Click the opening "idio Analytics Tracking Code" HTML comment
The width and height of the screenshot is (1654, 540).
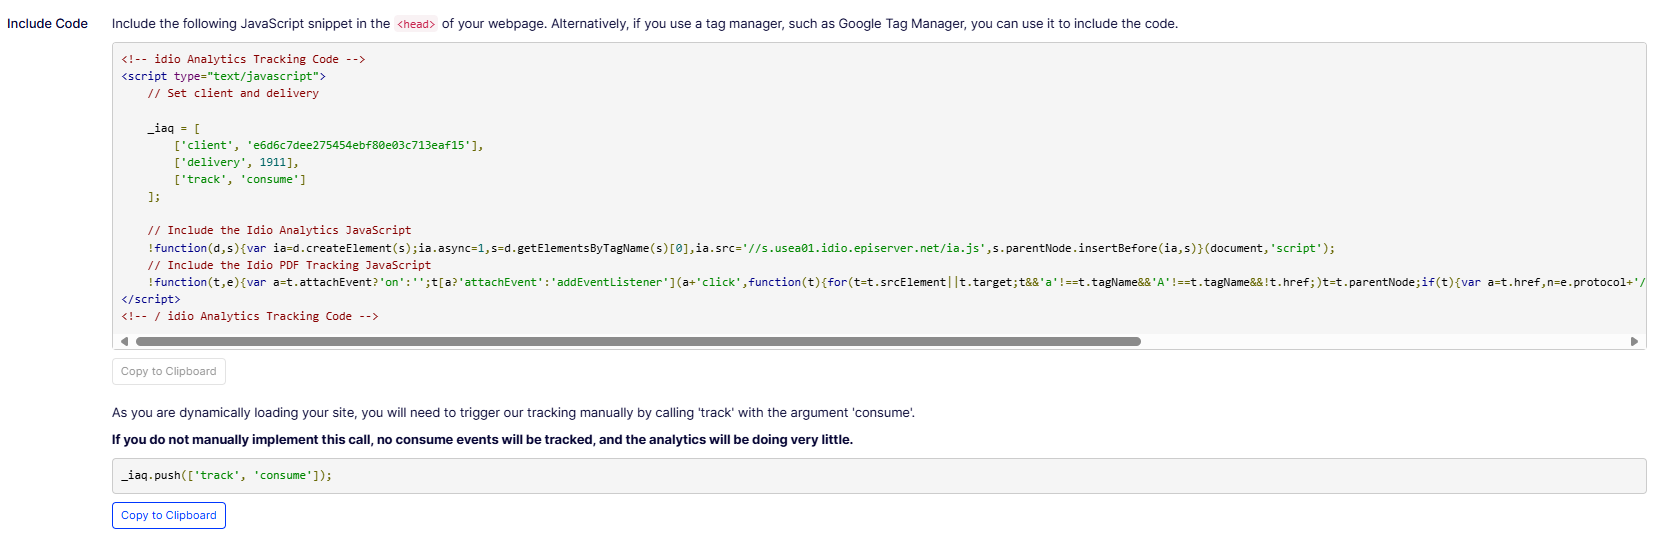click(243, 59)
